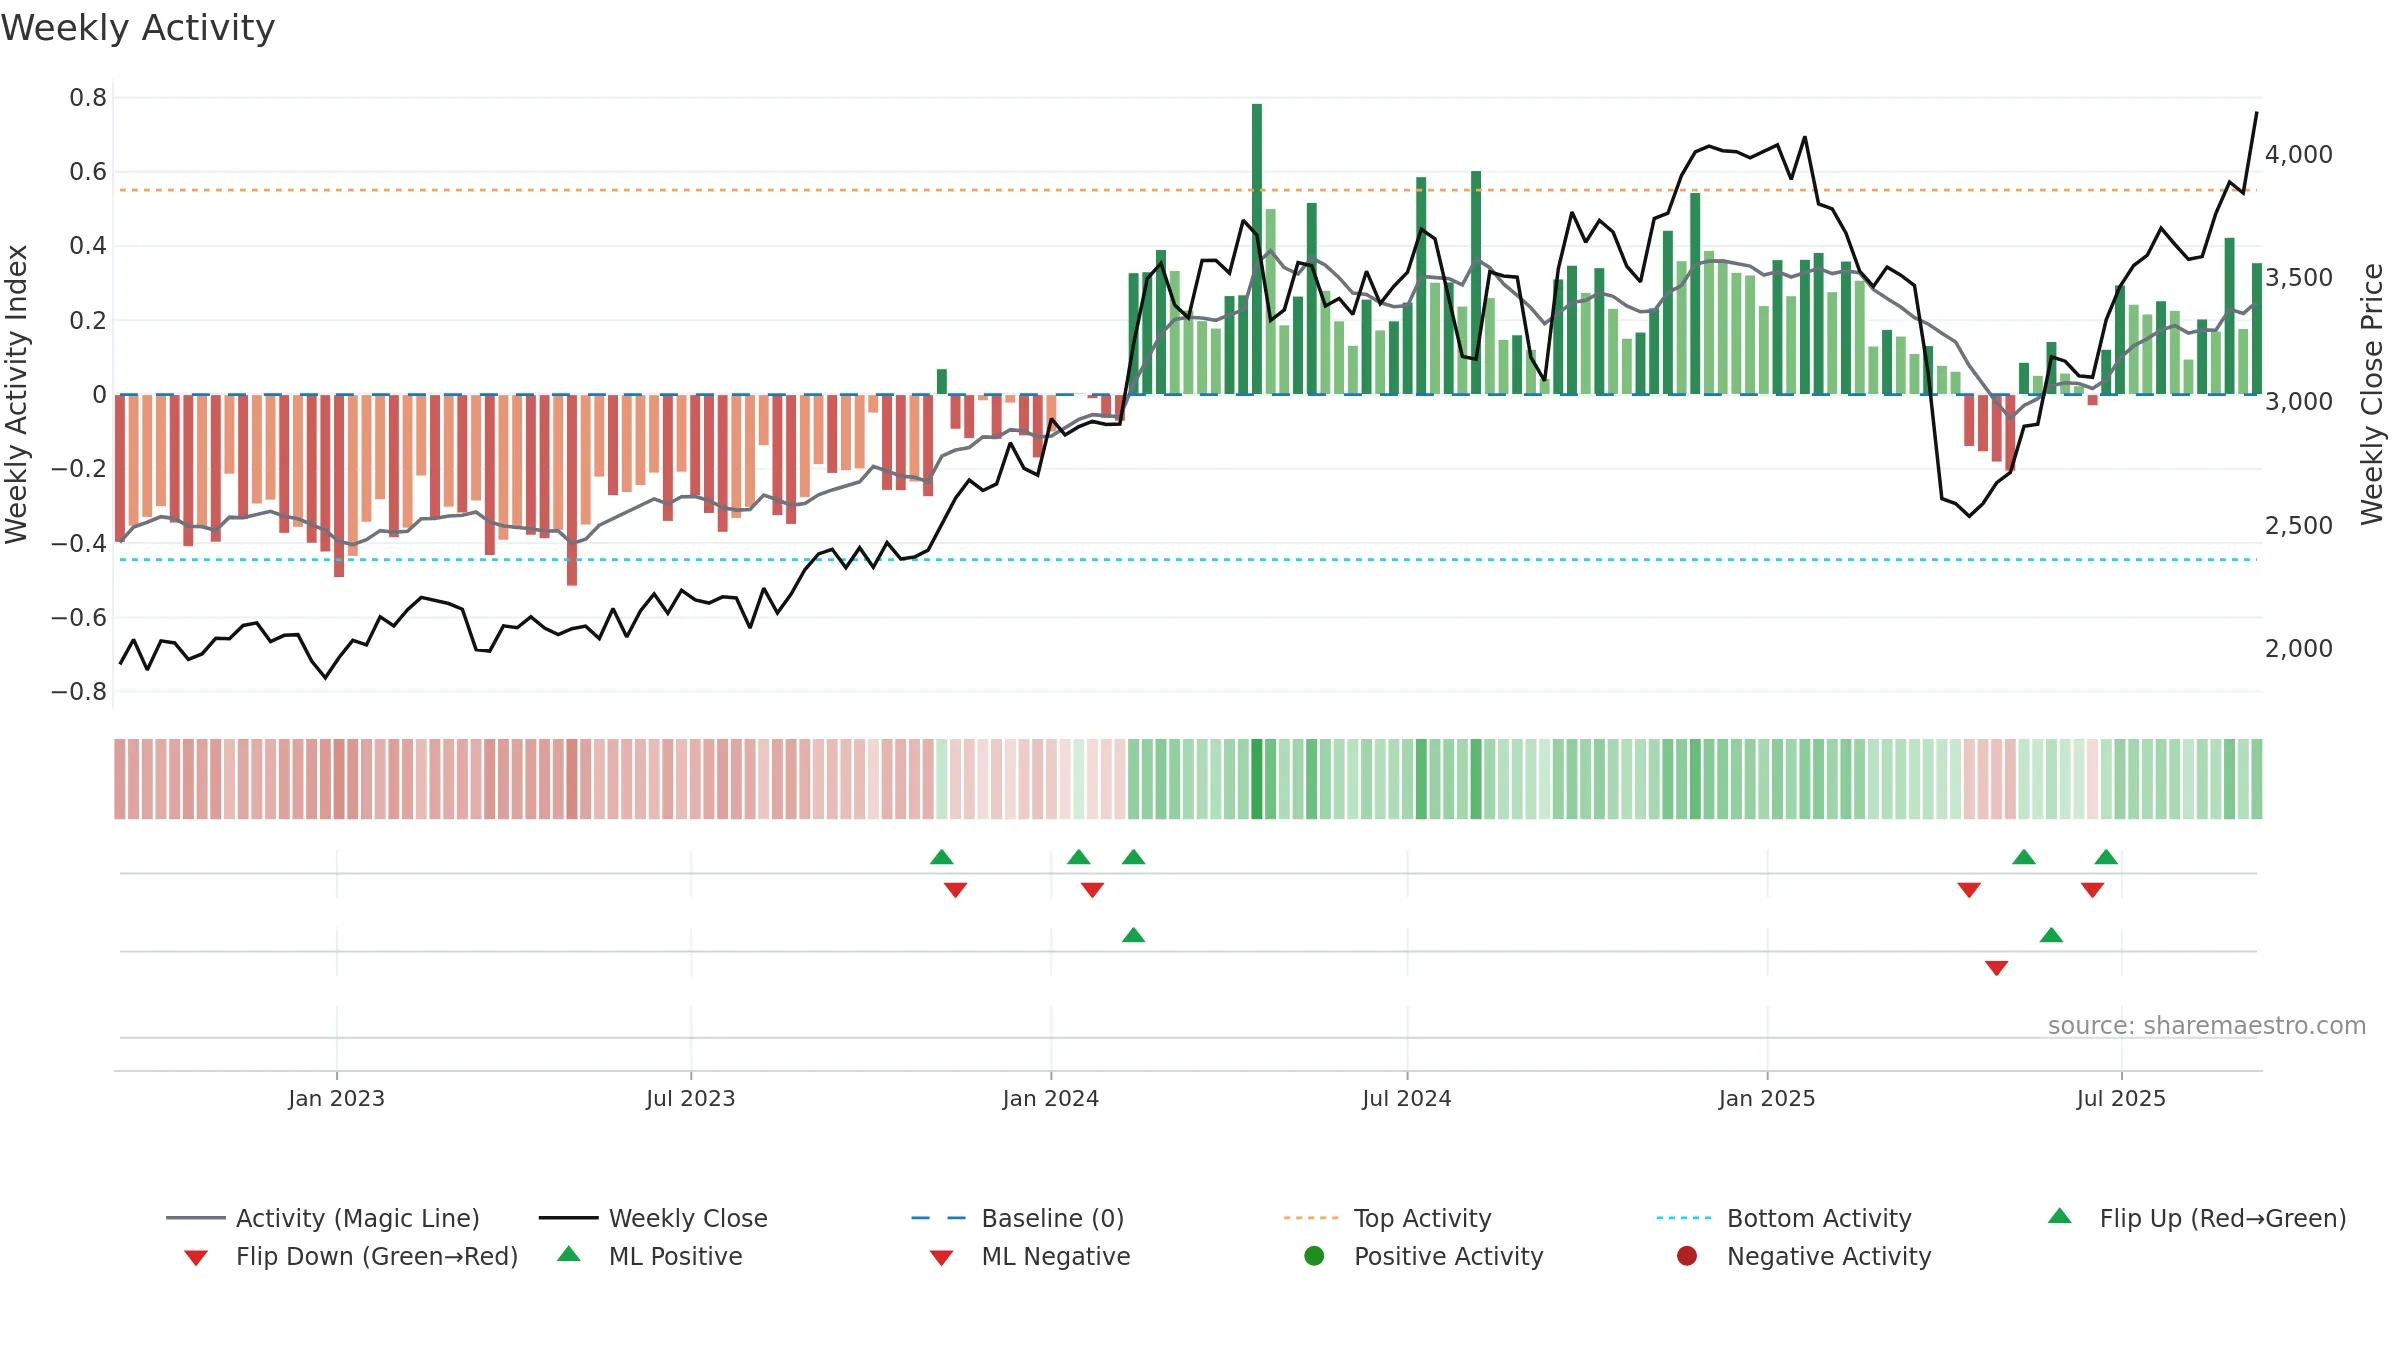2400x1350 pixels.
Task: Click the −0.8 activity index tick label
Action: tap(79, 692)
